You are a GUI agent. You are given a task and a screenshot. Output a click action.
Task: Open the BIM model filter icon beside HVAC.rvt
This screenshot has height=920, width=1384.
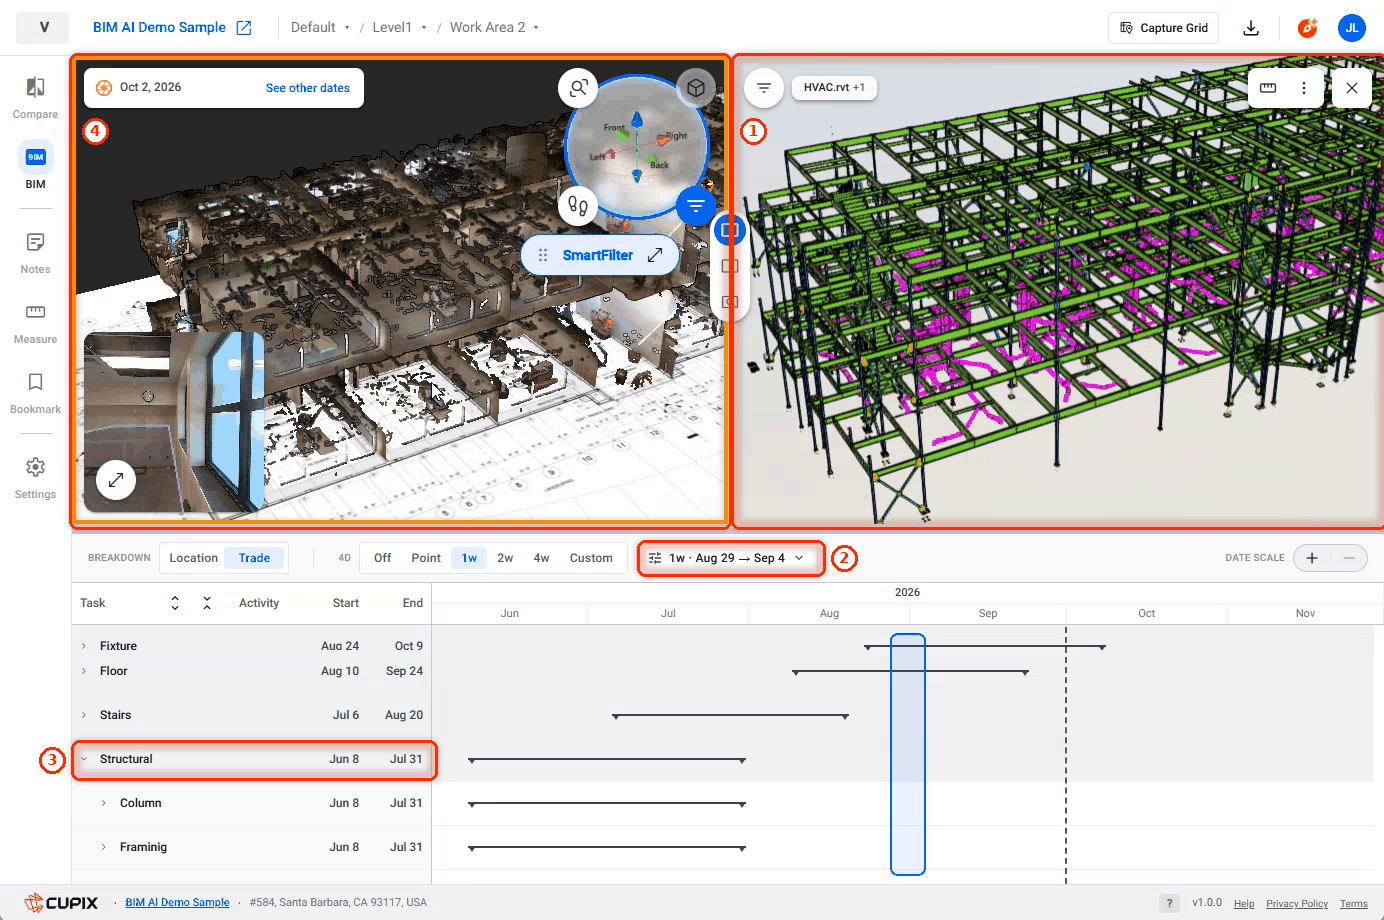click(x=764, y=88)
